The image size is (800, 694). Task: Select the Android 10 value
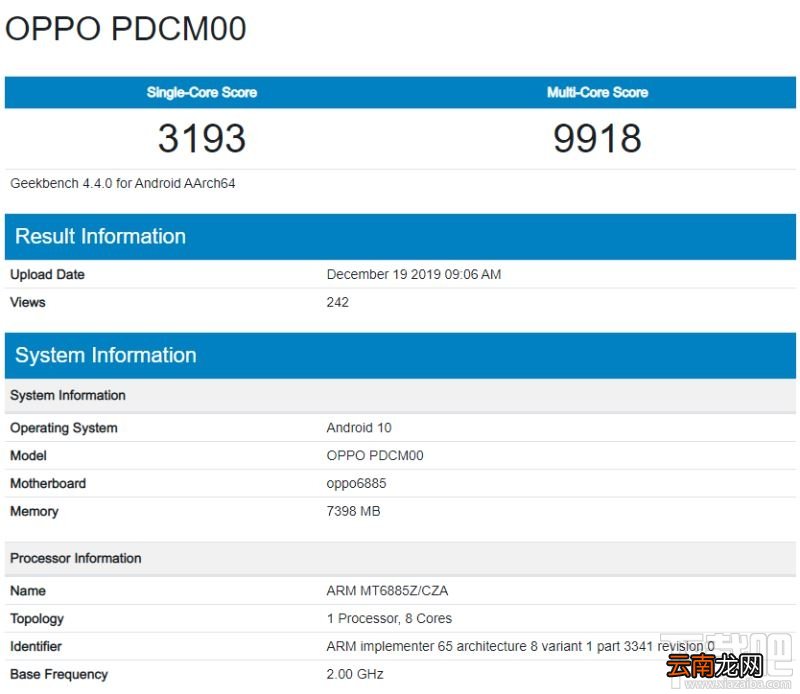tap(359, 428)
